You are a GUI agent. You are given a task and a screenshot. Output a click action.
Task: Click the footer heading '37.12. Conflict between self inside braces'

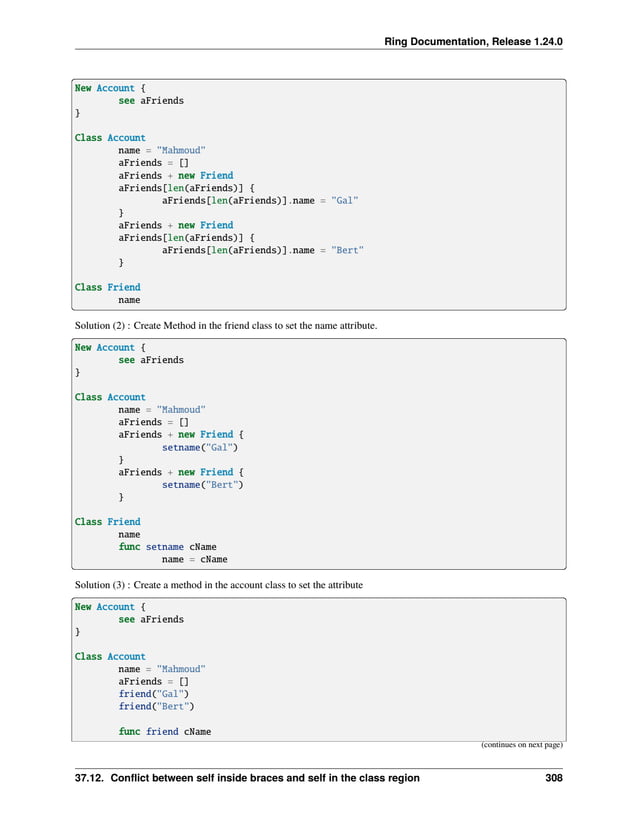[x=247, y=778]
